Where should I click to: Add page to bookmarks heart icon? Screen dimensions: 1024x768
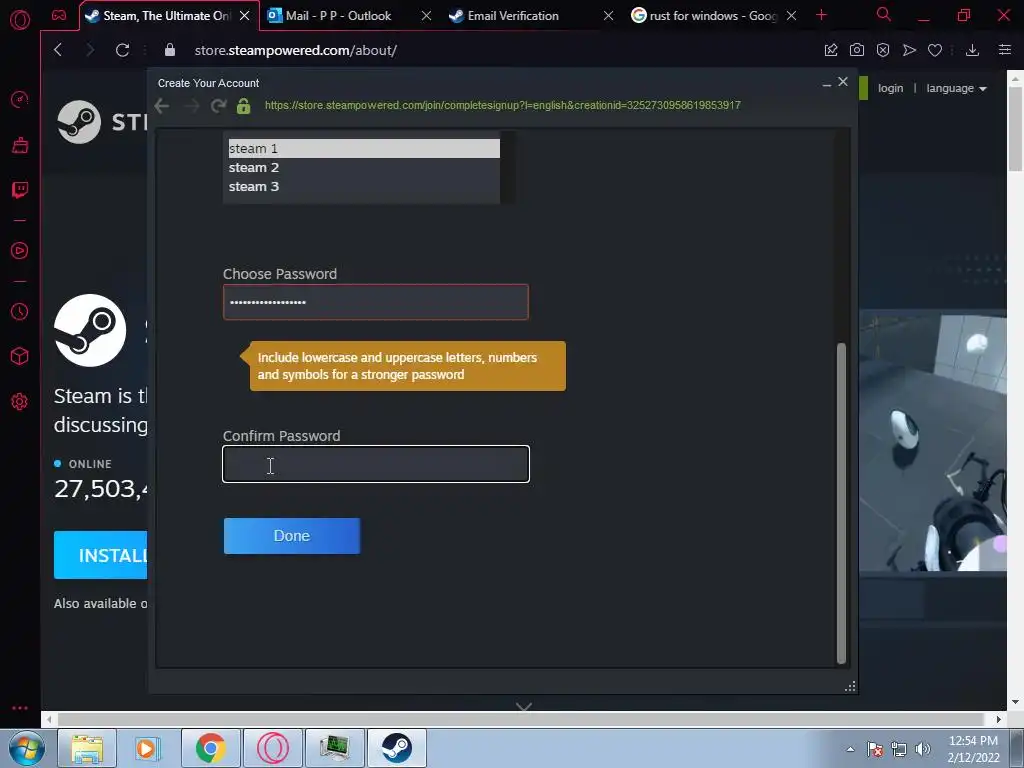(x=935, y=50)
